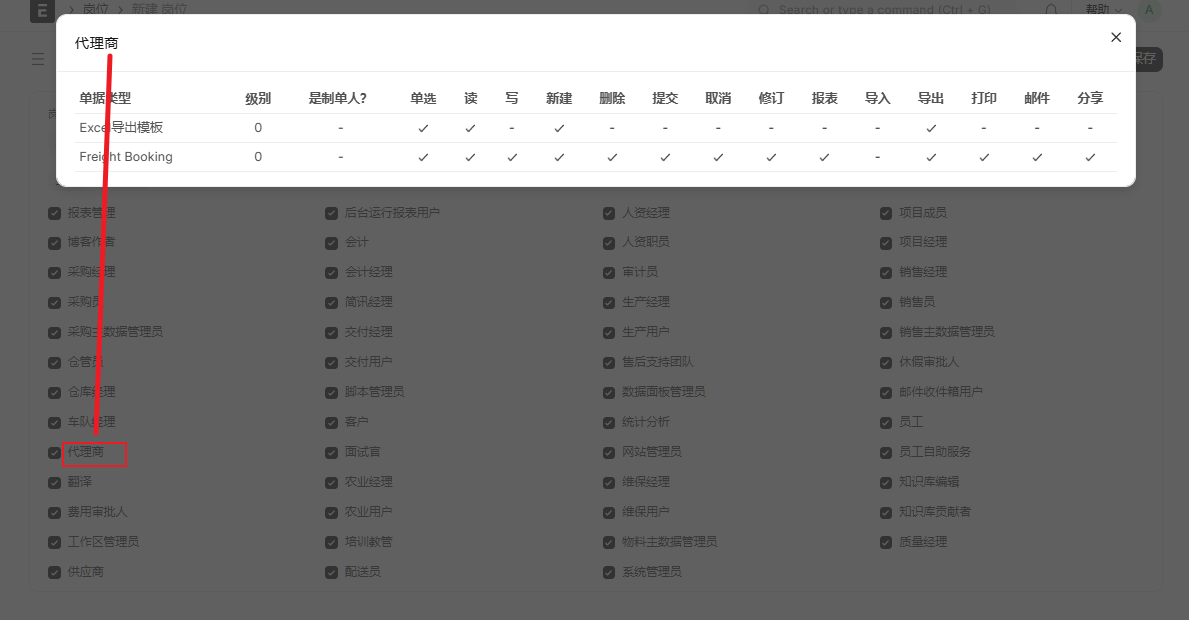
Task: Close the 代理商 permissions dialog
Action: point(1116,37)
